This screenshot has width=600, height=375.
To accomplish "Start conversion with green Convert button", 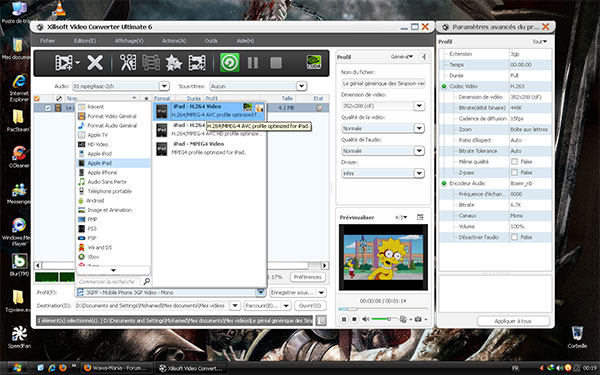I will pyautogui.click(x=230, y=62).
